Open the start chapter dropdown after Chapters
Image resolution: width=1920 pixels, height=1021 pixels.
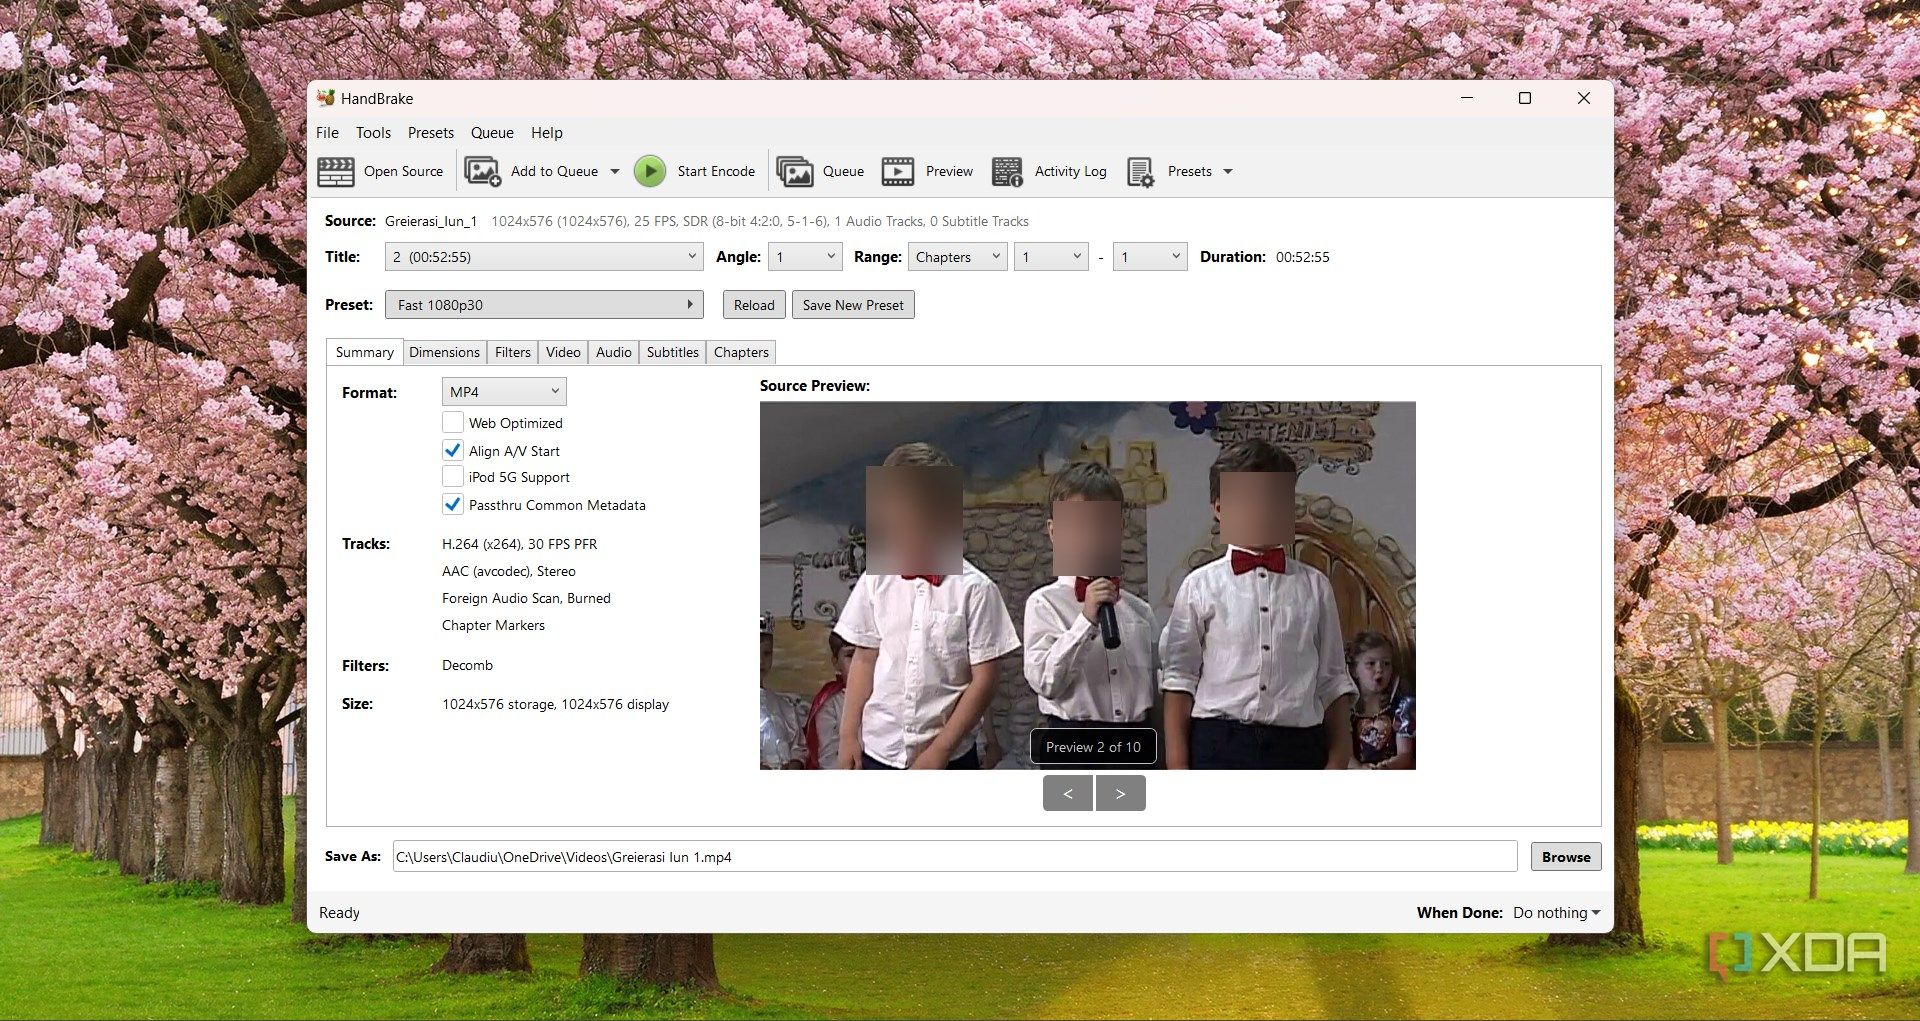click(x=1051, y=257)
